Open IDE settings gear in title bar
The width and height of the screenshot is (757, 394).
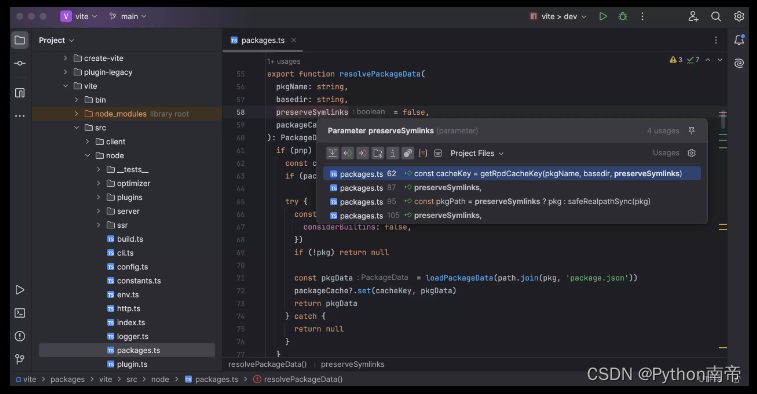click(739, 16)
